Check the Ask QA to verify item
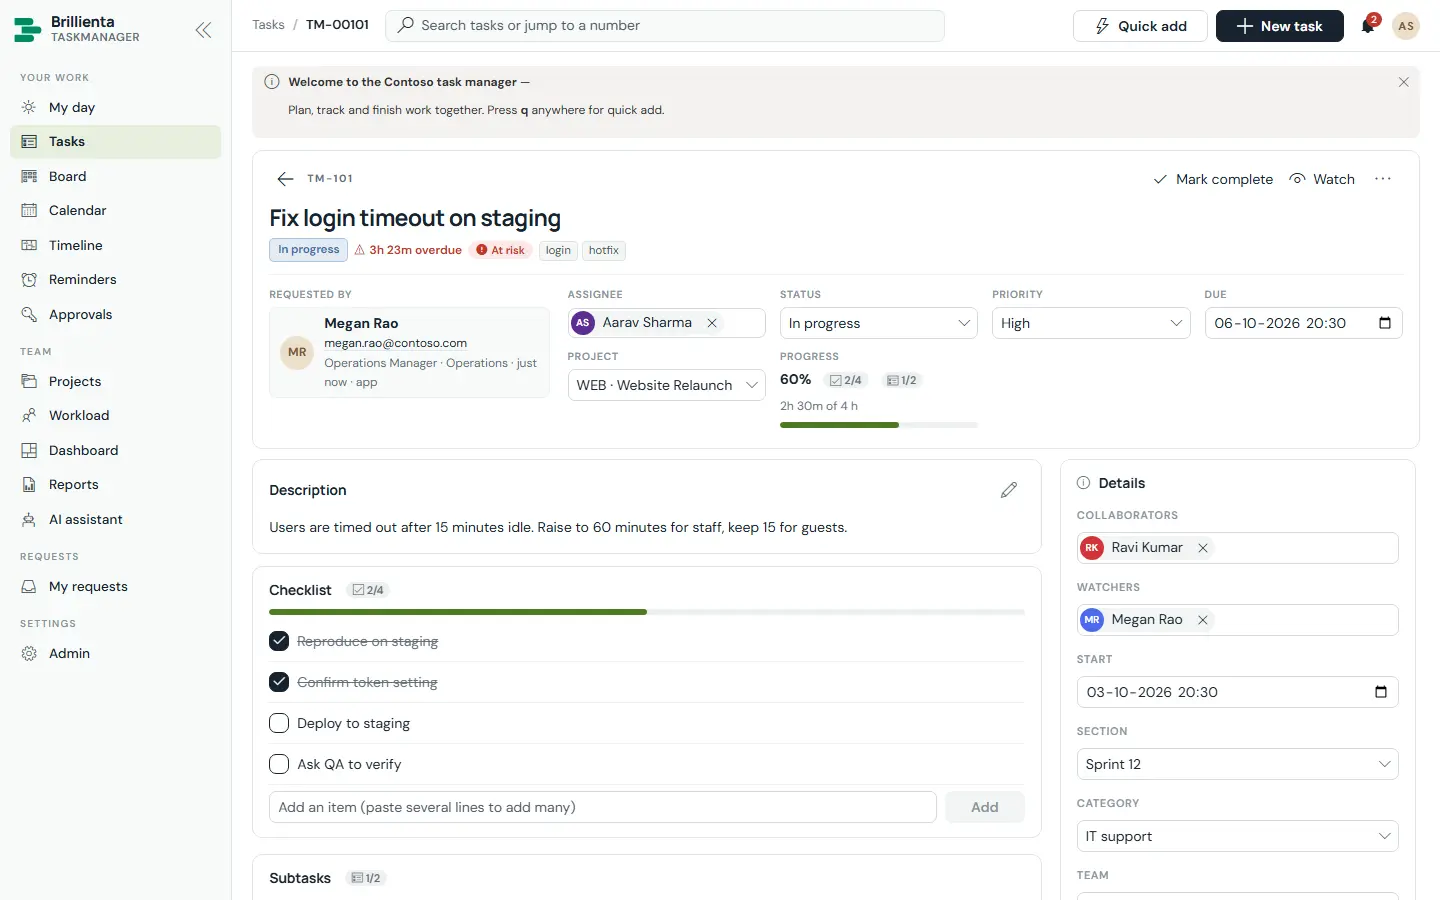 point(279,764)
